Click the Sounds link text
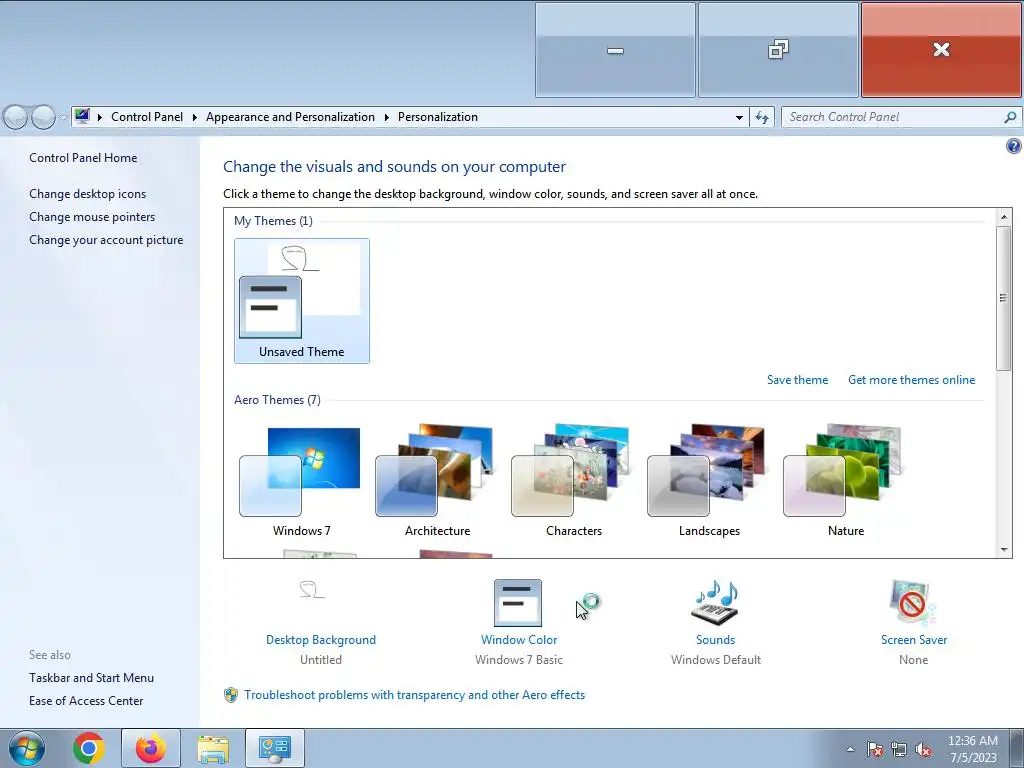1024x768 pixels. coord(715,640)
